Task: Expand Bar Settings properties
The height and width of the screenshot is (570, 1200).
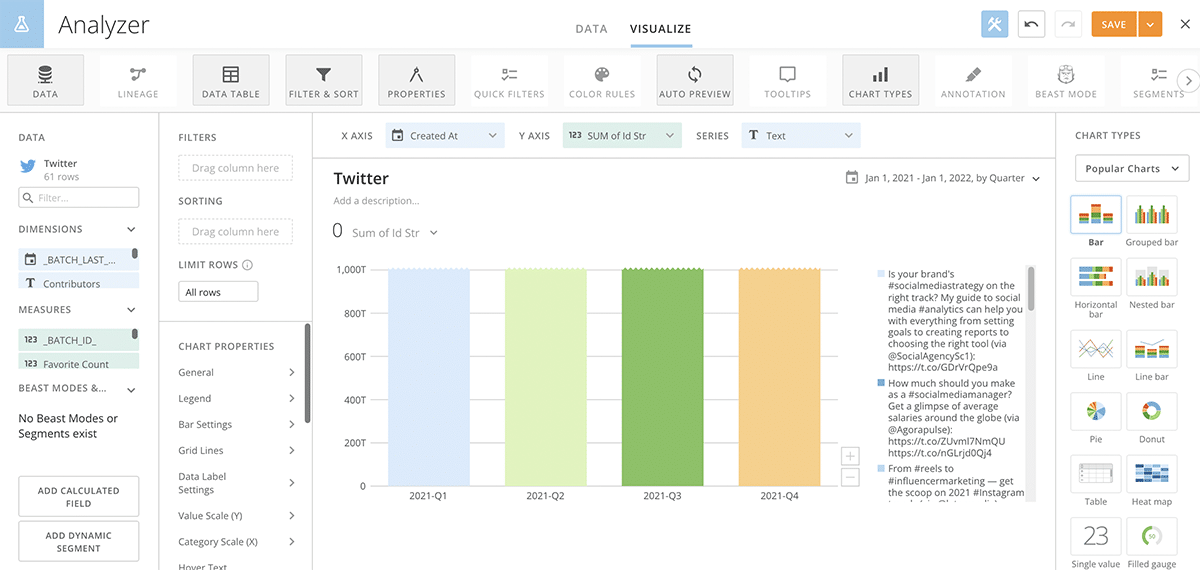Action: click(x=237, y=424)
